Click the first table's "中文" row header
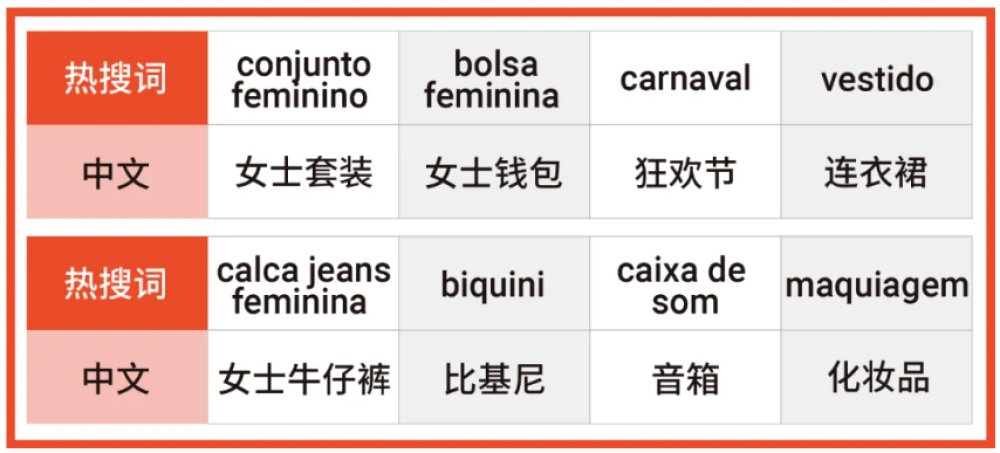This screenshot has width=1000, height=453. coord(117,172)
